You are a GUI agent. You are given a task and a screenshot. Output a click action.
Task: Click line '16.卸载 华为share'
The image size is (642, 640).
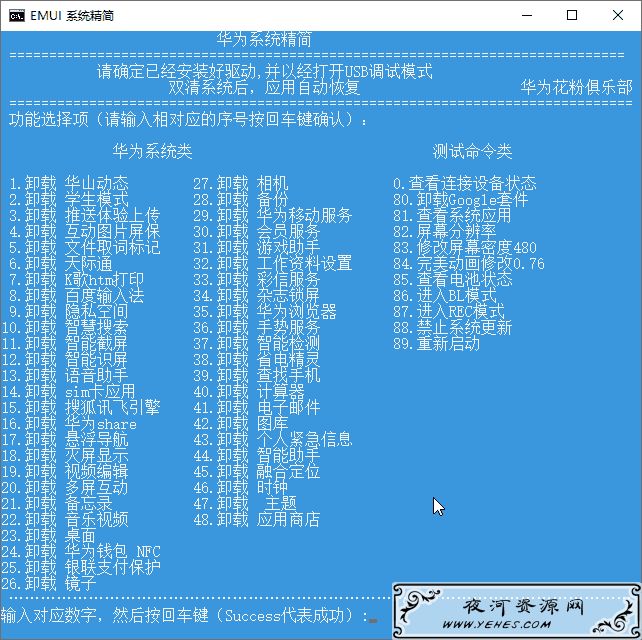(69, 423)
